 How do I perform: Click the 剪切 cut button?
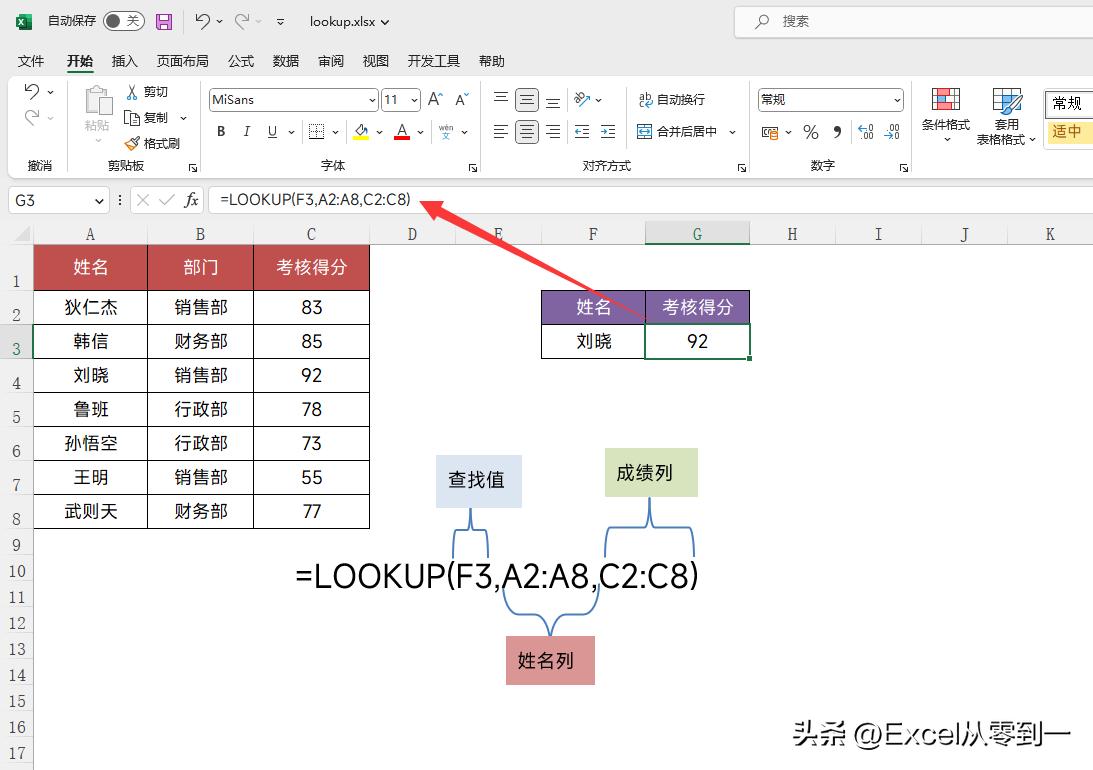[x=147, y=92]
